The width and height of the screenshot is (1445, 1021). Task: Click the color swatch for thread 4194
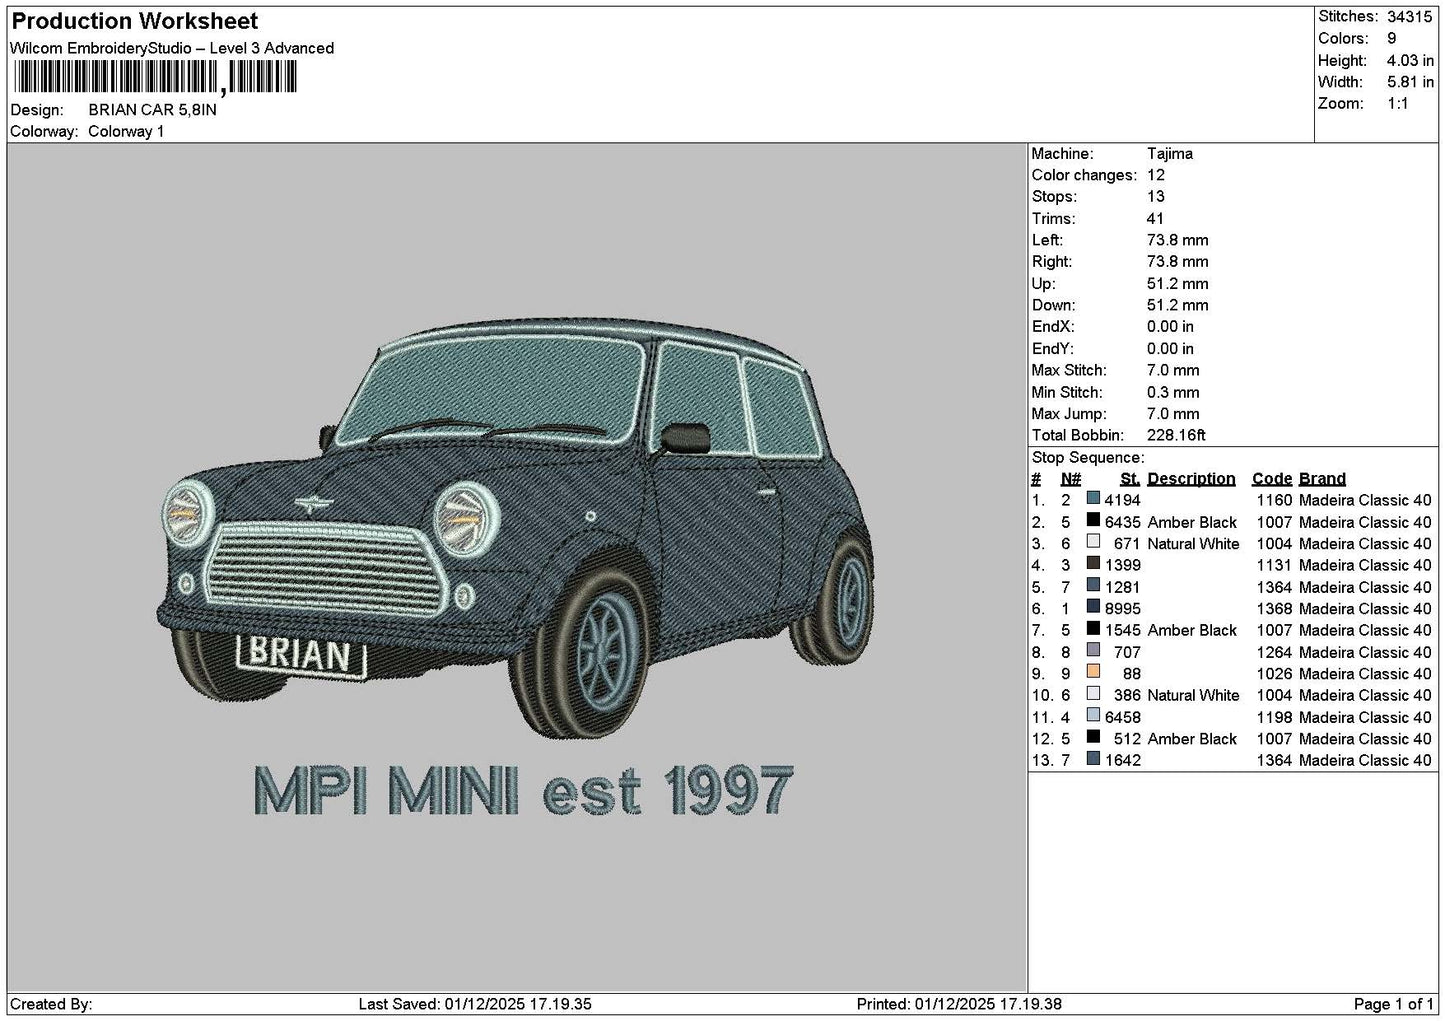click(1093, 499)
